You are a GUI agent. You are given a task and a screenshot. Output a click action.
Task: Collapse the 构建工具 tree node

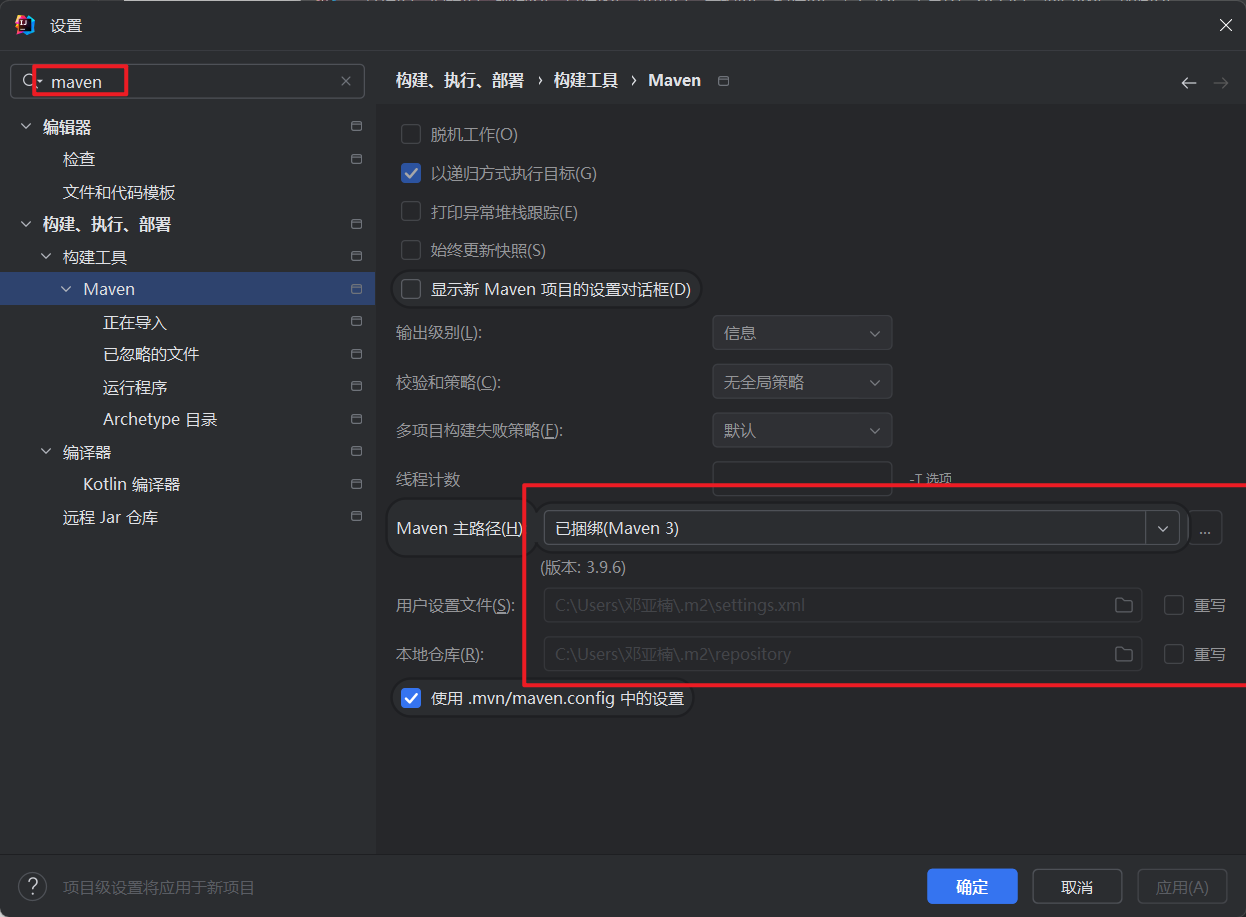(x=46, y=257)
